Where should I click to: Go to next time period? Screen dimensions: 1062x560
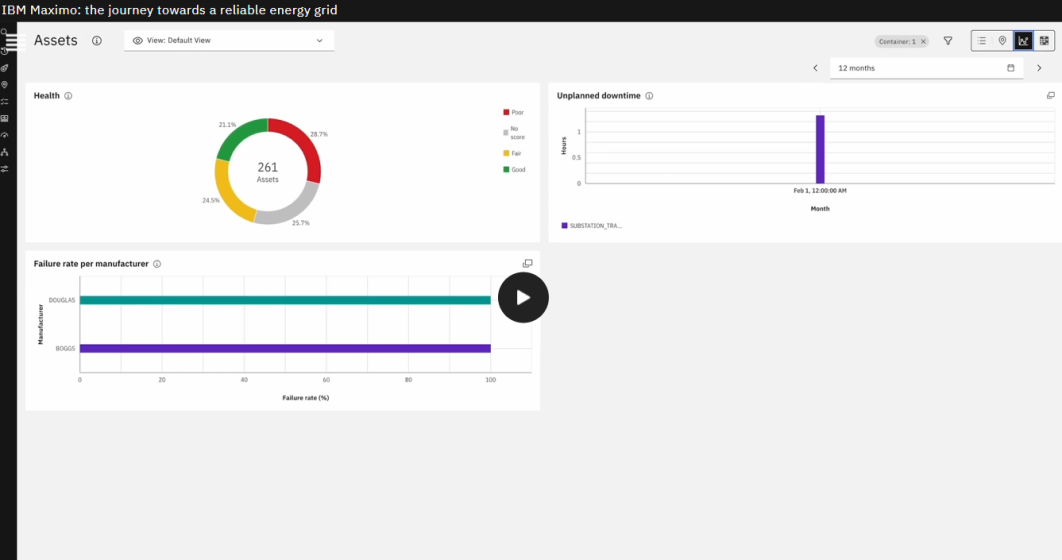click(x=1039, y=68)
